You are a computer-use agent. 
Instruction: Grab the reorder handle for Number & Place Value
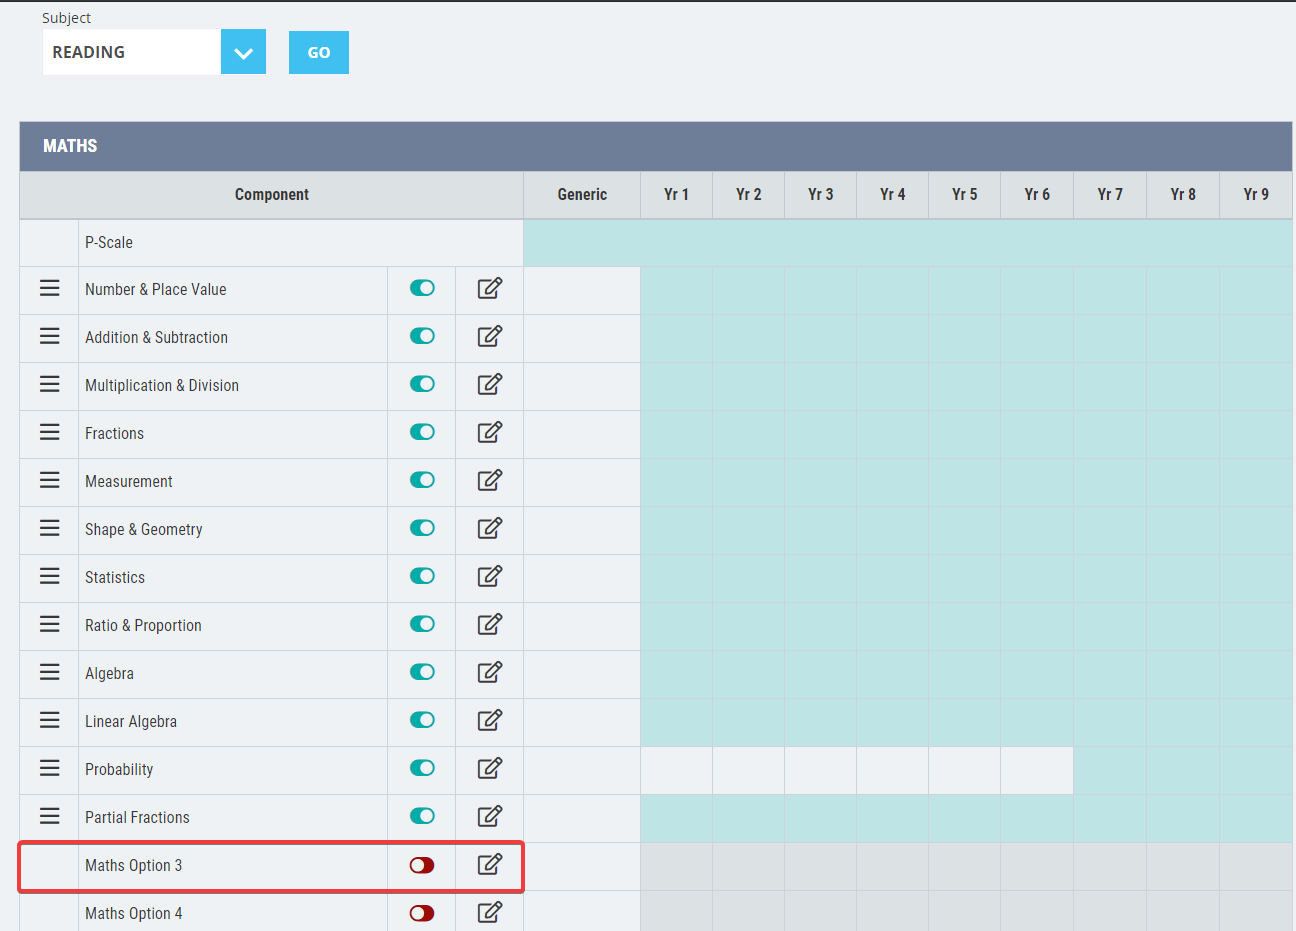49,288
